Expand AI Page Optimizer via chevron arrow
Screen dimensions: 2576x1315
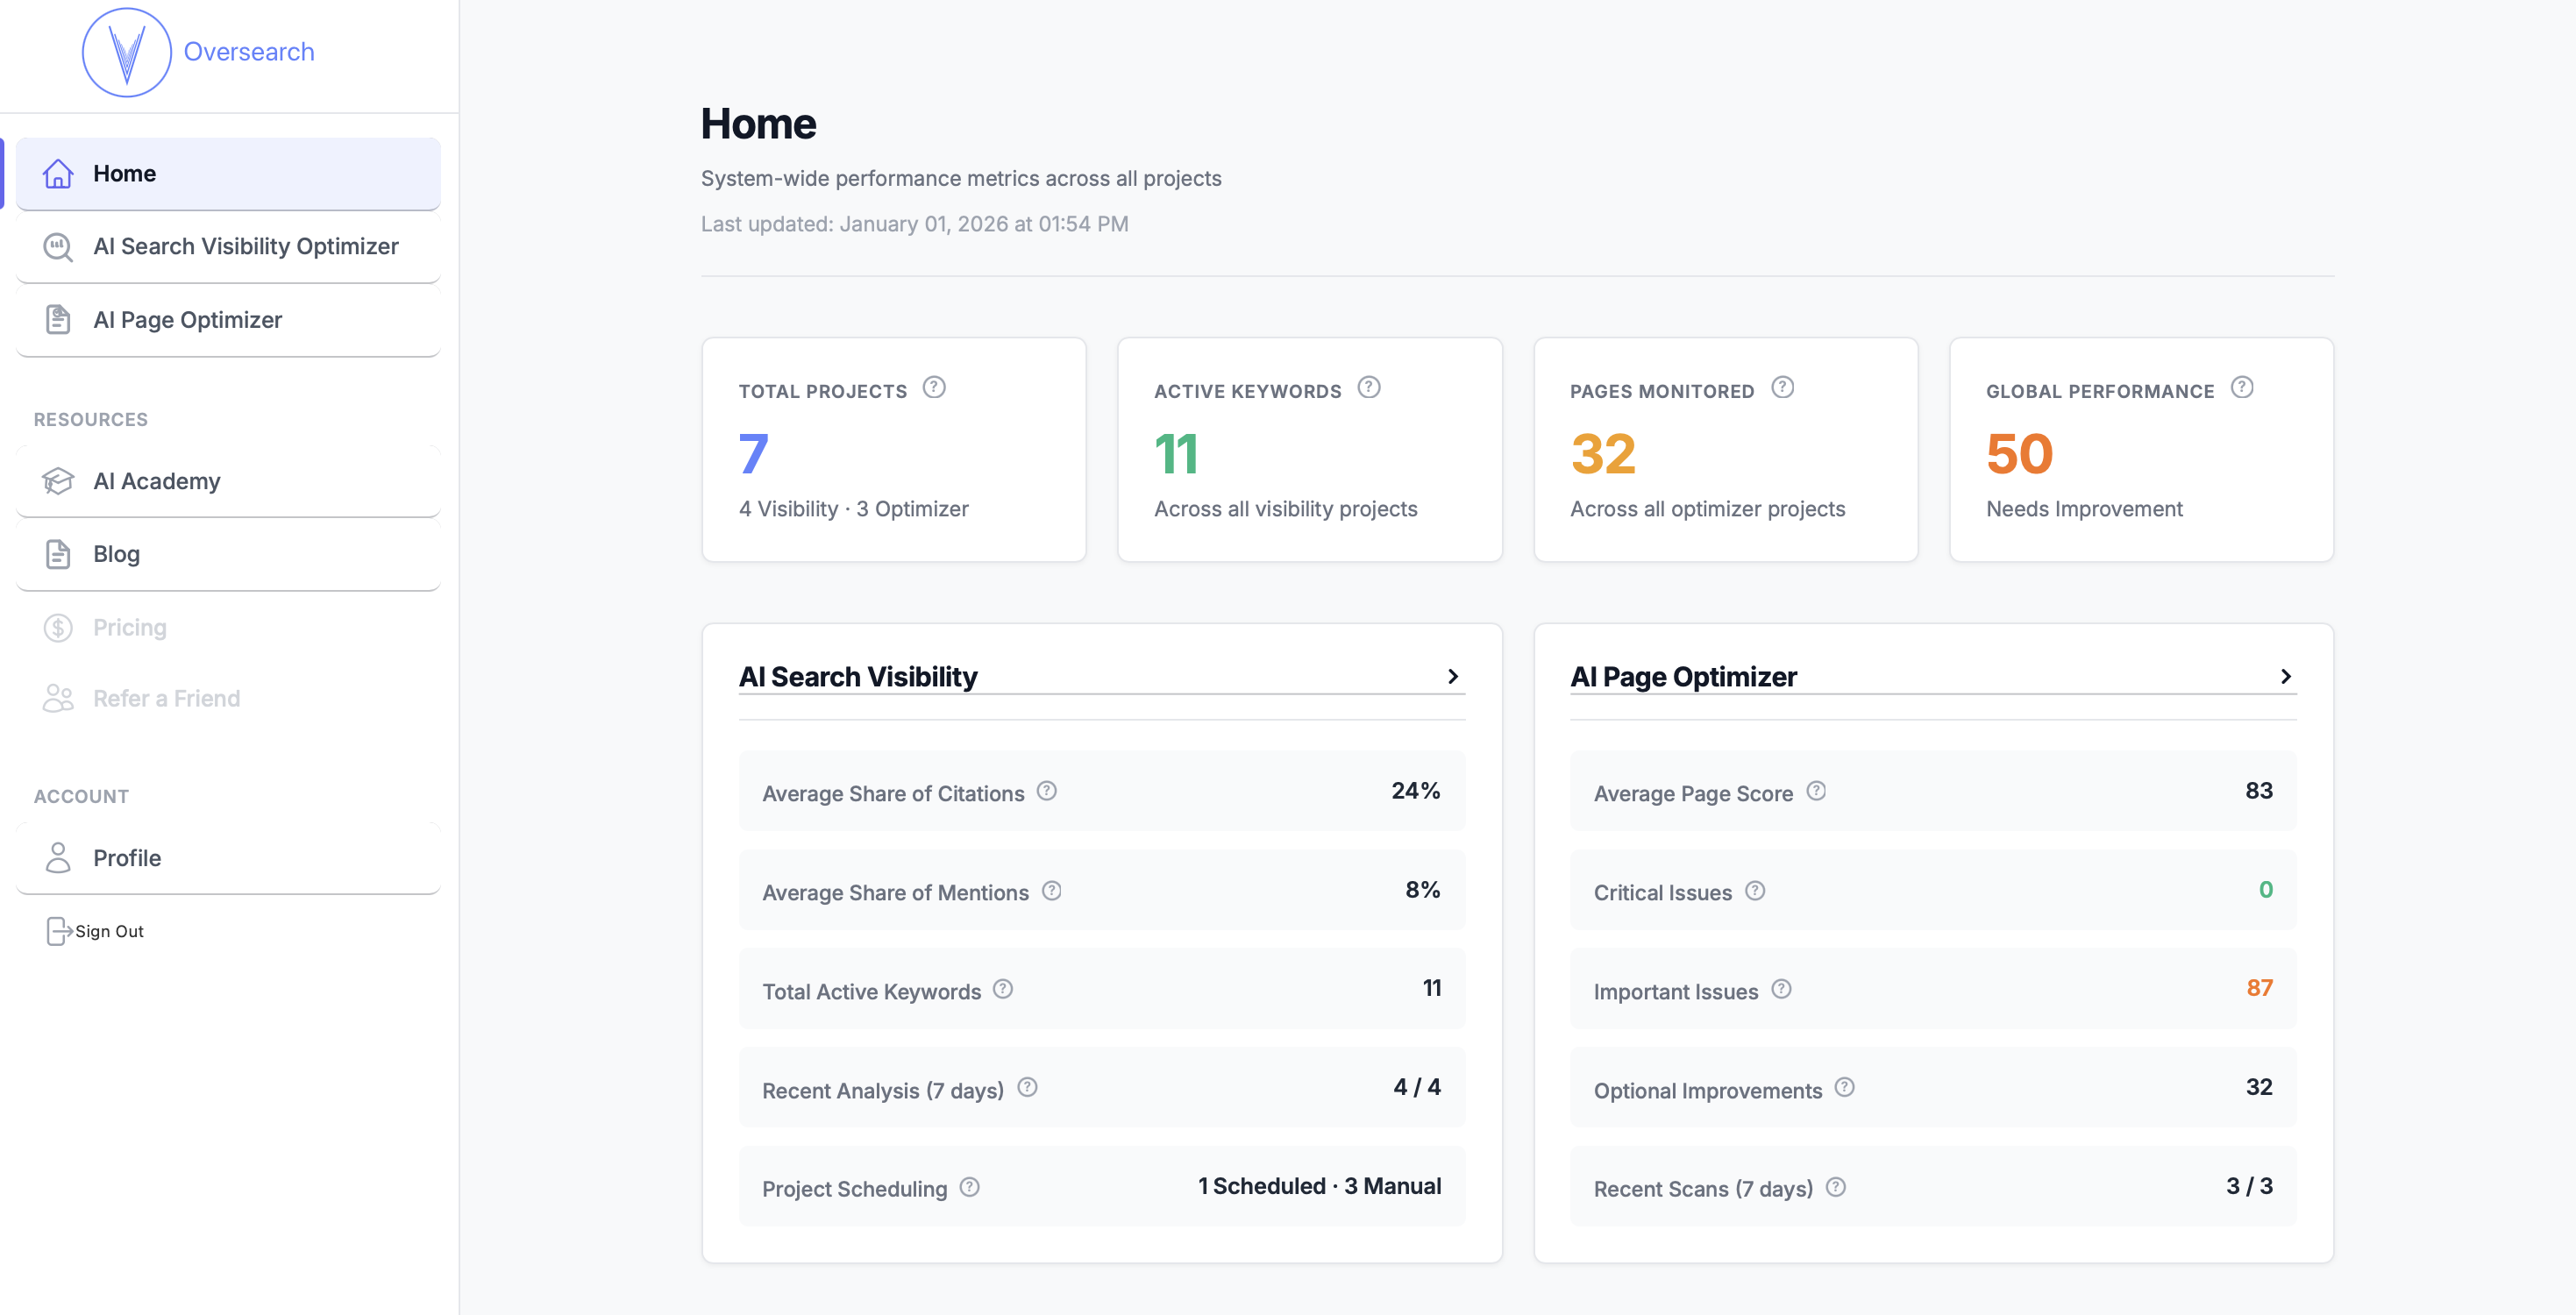[2284, 677]
